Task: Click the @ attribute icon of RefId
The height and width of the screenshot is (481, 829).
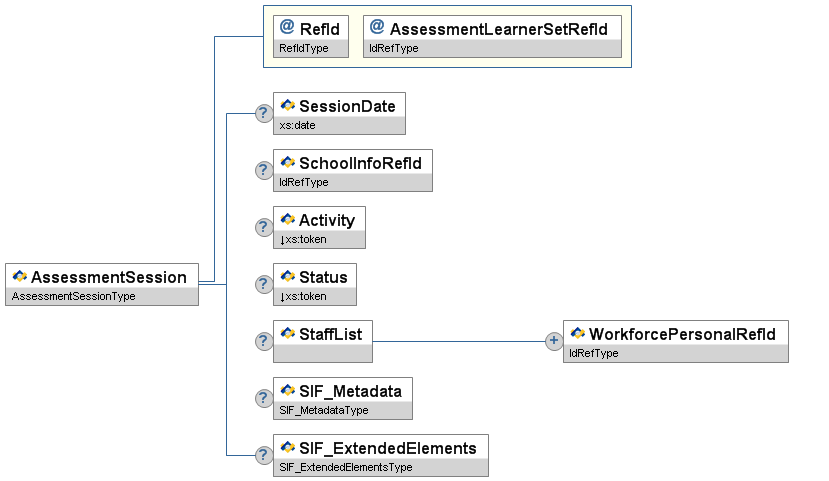Action: point(287,29)
